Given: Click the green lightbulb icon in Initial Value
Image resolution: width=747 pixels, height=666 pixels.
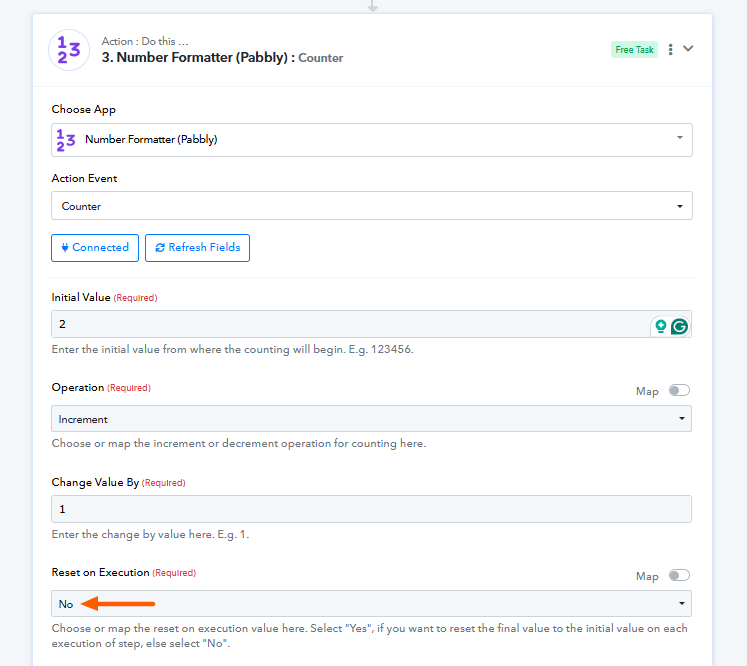Looking at the screenshot, I should (660, 326).
